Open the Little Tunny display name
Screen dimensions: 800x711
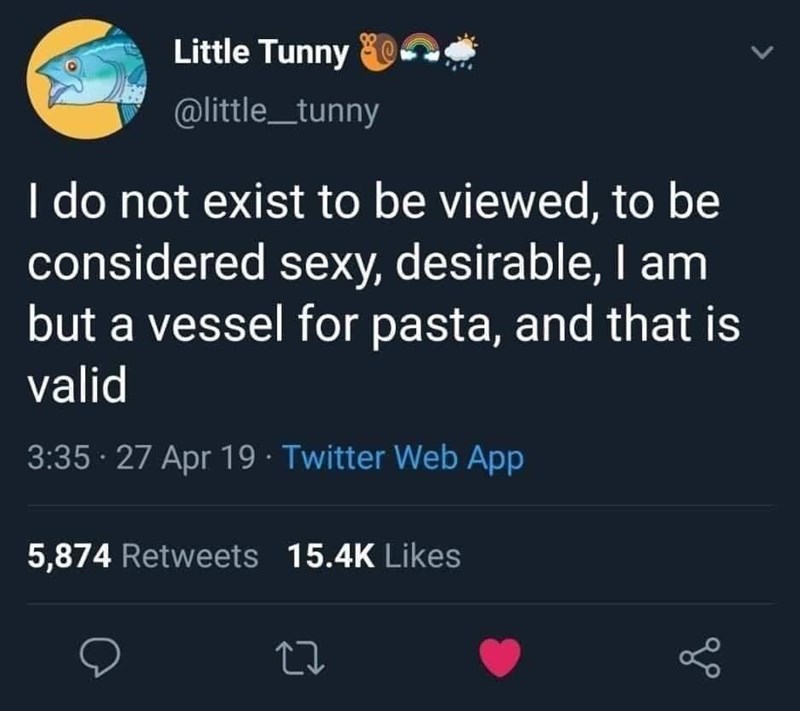(262, 54)
